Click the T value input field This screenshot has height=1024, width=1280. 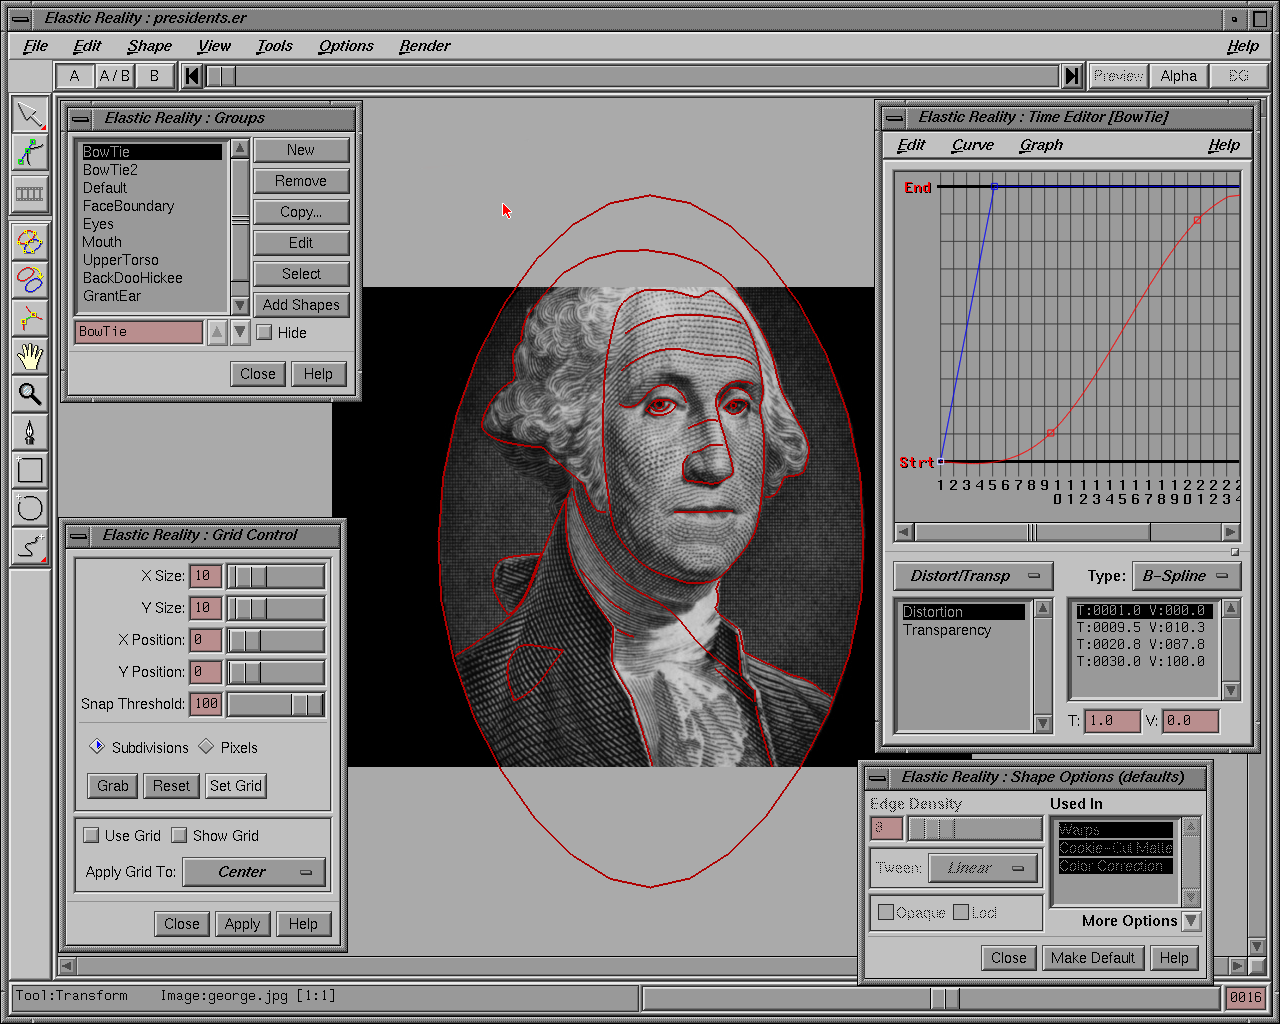[x=1112, y=721]
